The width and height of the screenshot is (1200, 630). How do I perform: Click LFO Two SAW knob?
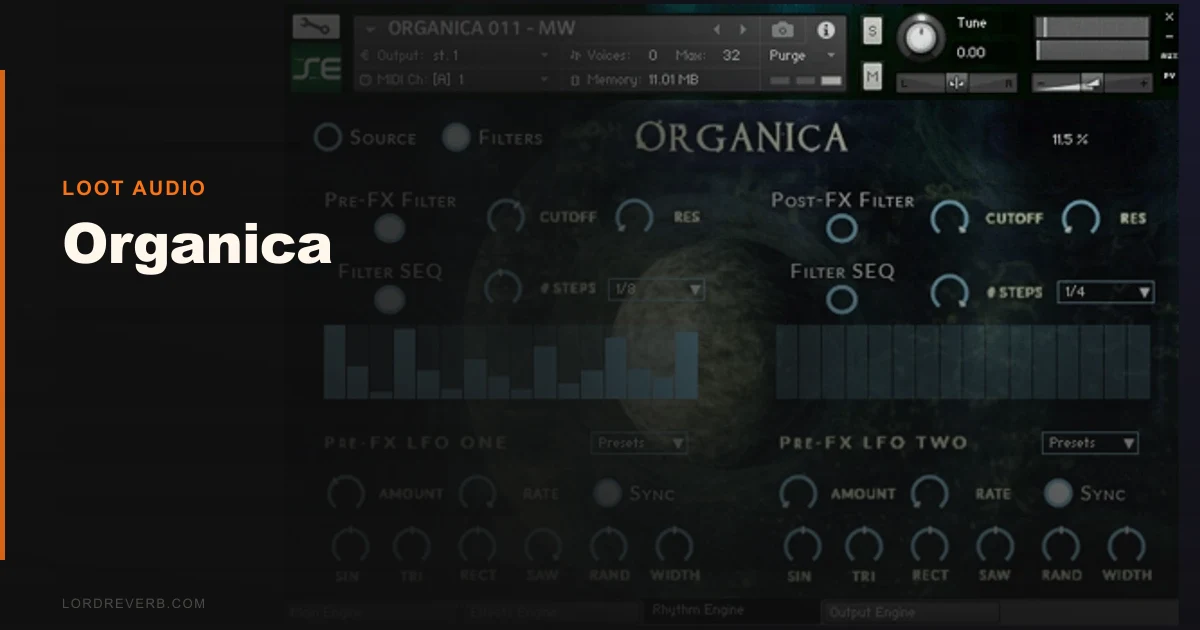coord(995,546)
